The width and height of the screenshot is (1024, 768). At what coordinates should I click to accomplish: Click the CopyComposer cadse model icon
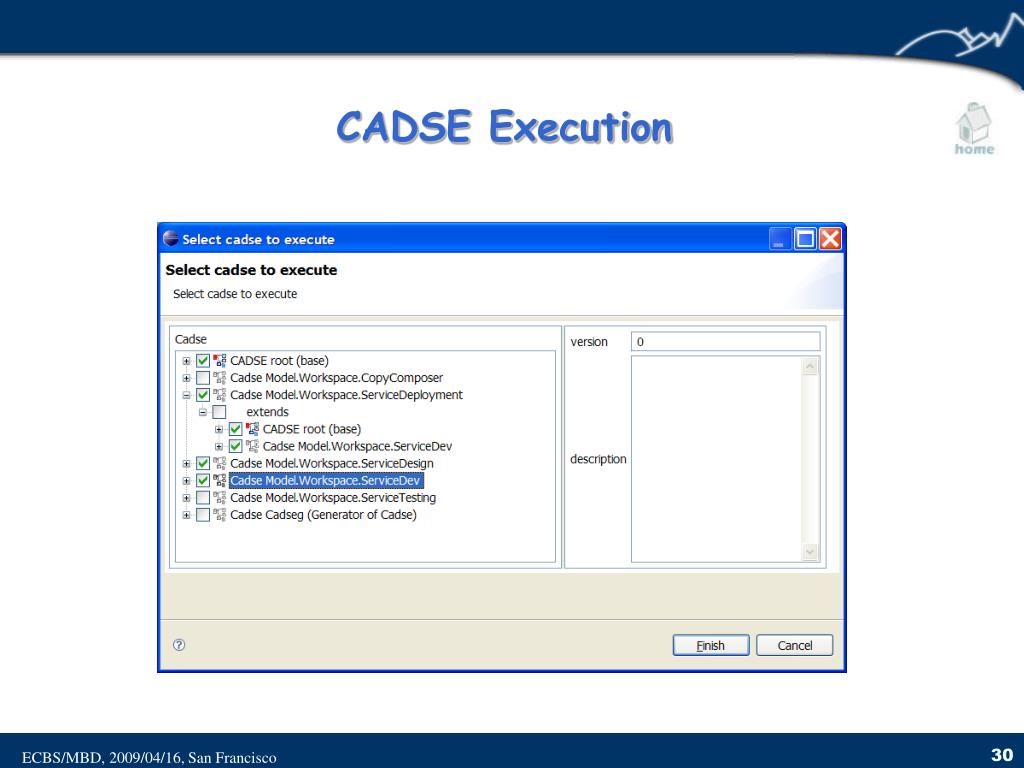(x=219, y=377)
